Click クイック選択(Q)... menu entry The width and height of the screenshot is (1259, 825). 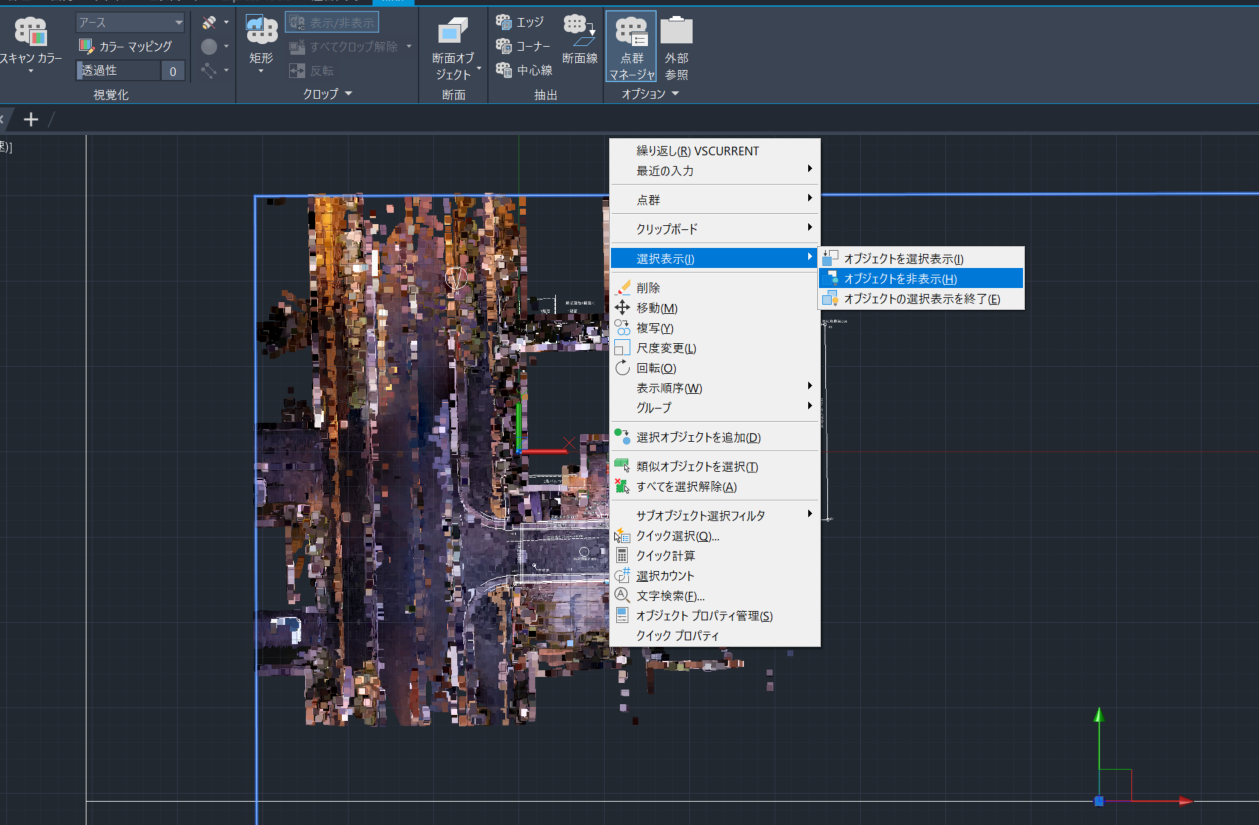tap(677, 536)
